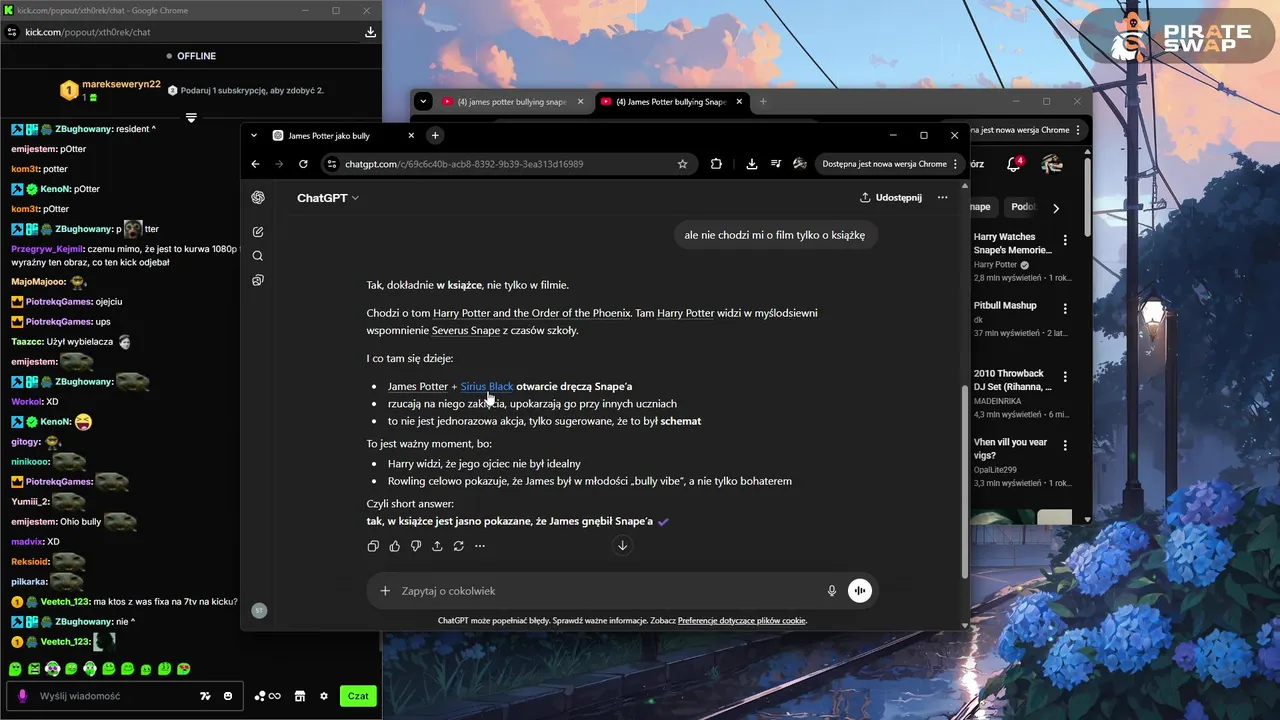Open Chrome profile avatar in ChatGPT window
This screenshot has height=720, width=1280.
(800, 164)
